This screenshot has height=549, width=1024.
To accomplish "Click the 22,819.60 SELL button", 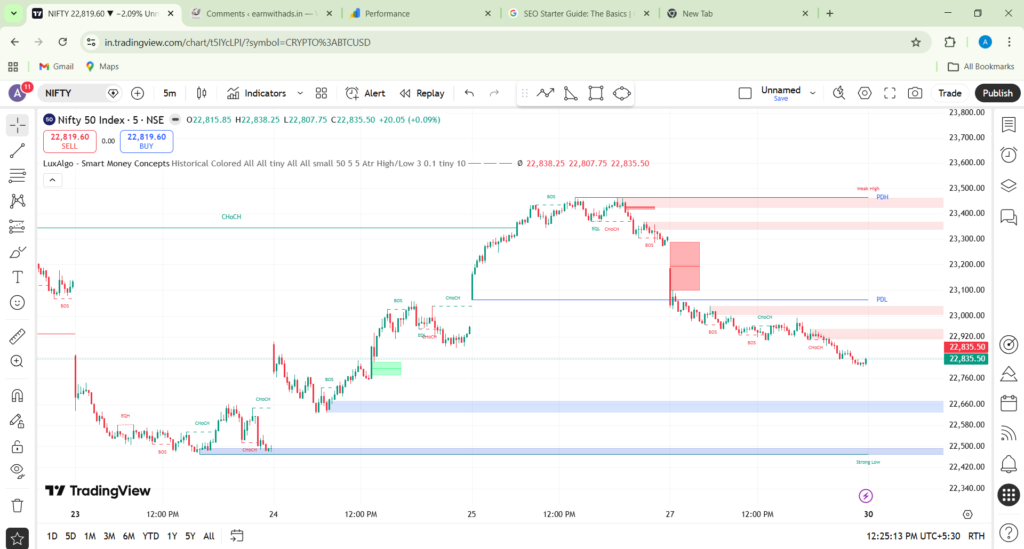I will 70,141.
